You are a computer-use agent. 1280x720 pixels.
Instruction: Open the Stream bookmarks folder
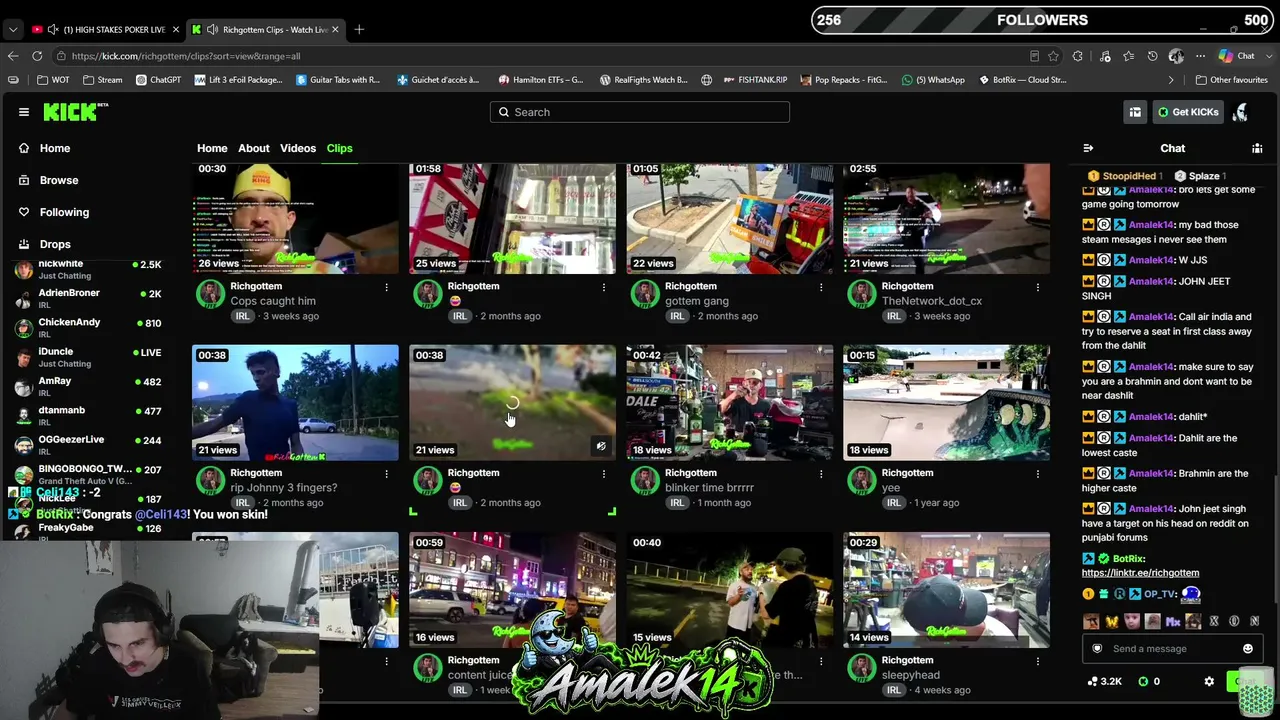[x=103, y=80]
